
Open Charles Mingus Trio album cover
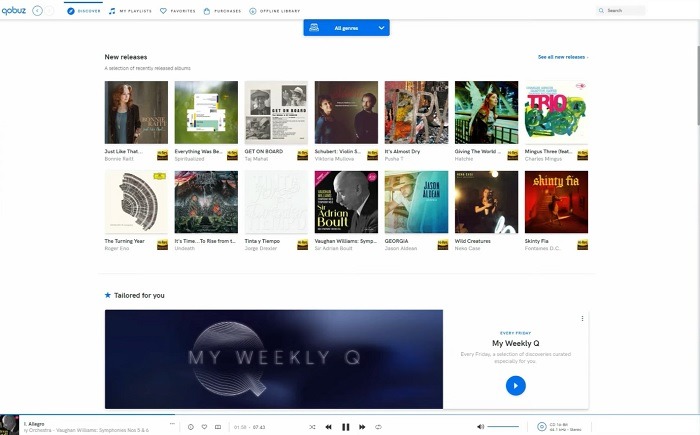tap(556, 112)
